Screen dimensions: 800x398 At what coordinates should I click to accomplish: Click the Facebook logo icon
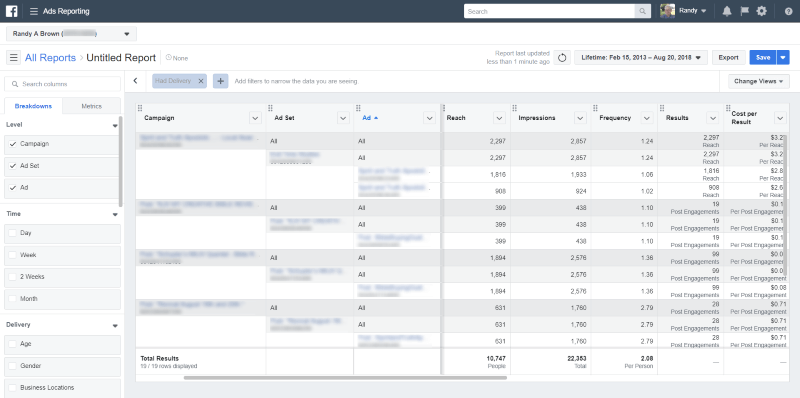[11, 11]
